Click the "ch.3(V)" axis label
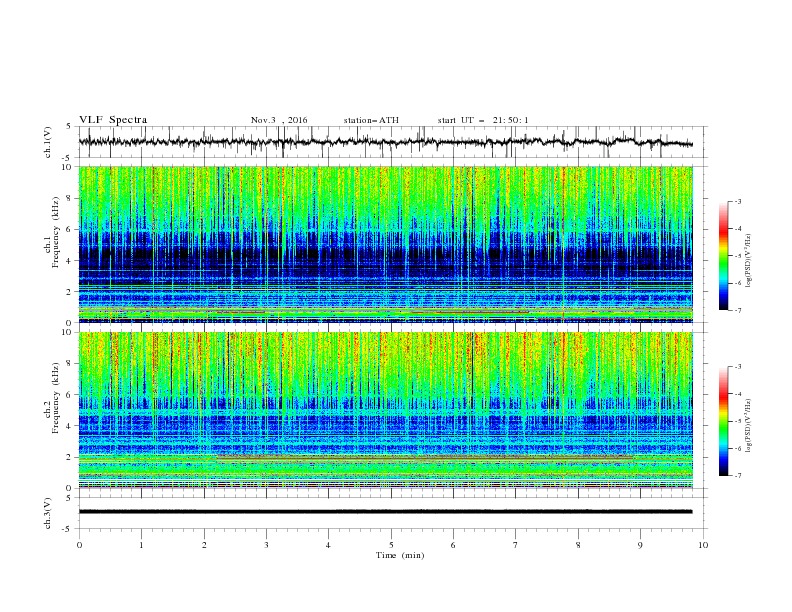 coord(48,514)
